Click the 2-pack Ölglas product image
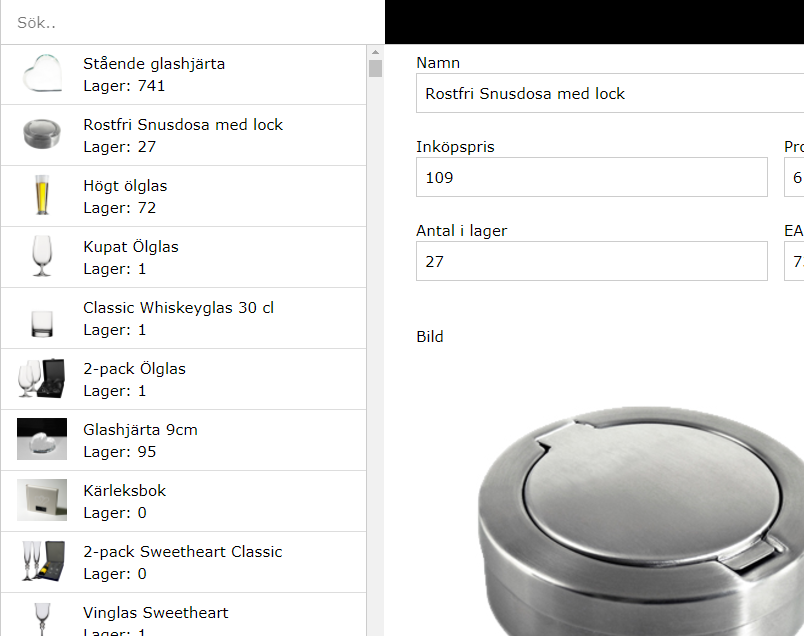 (42, 379)
